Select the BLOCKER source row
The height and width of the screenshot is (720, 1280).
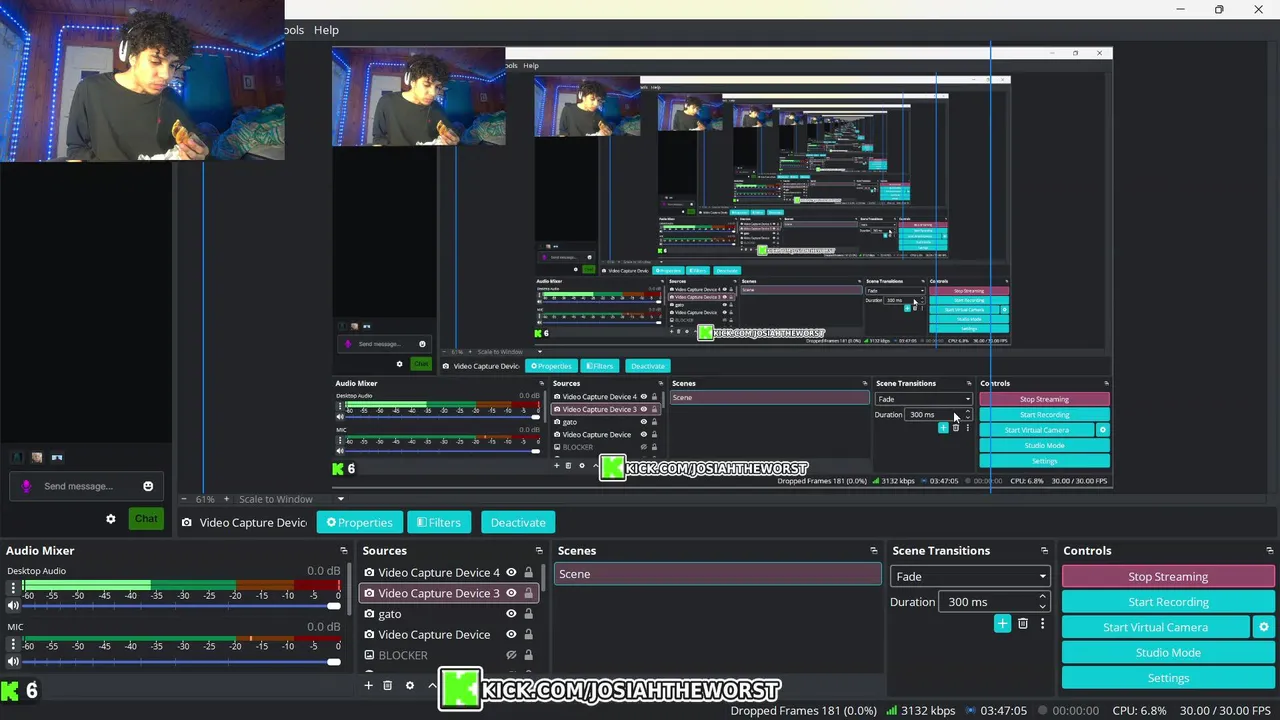450,655
